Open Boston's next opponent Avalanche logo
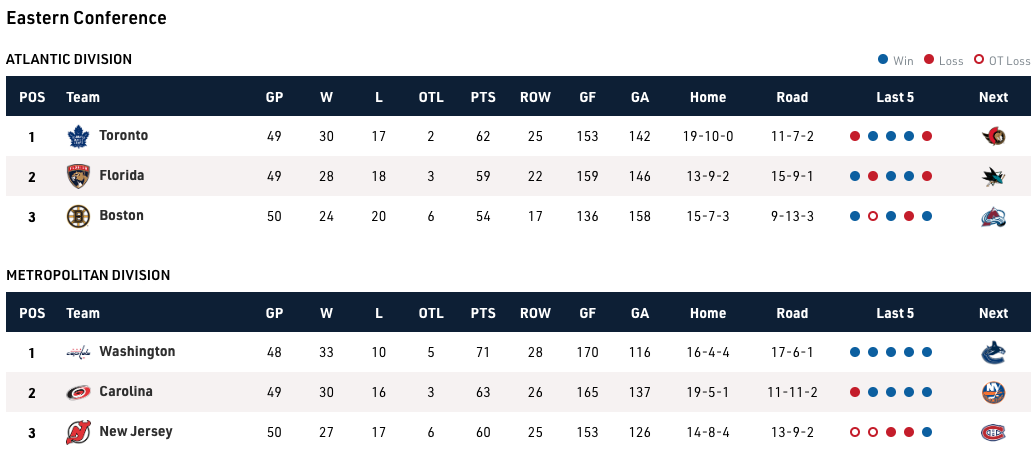Image resolution: width=1035 pixels, height=475 pixels. [993, 216]
